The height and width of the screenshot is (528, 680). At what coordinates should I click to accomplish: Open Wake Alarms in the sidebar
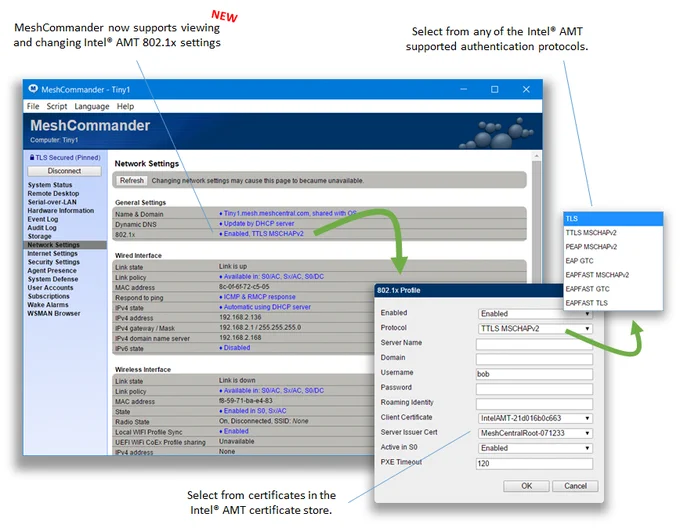[48, 305]
